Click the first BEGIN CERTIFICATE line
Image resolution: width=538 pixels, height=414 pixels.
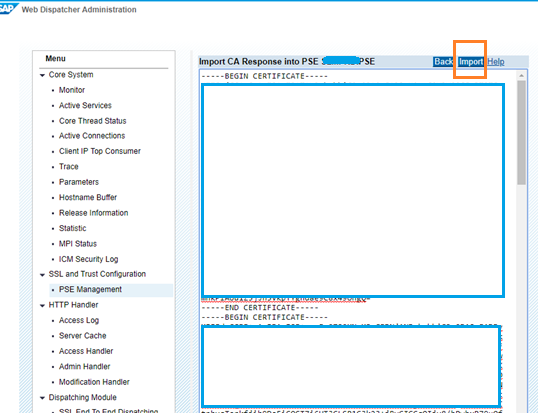[265, 76]
